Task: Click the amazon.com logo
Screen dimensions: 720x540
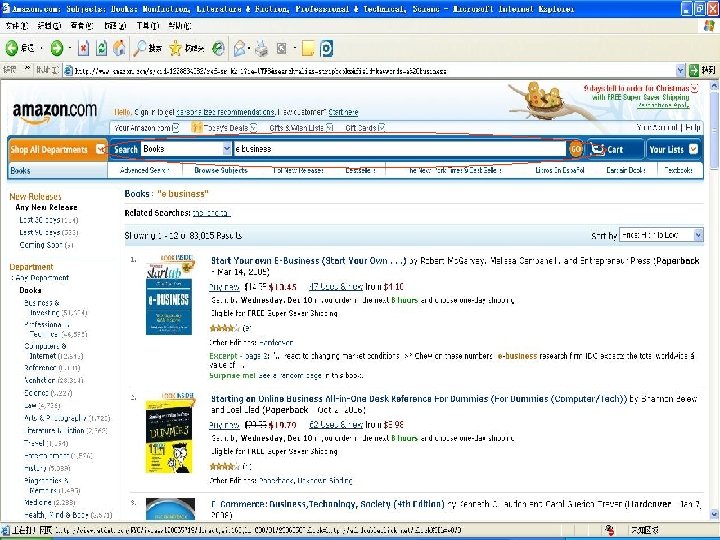Action: pyautogui.click(x=55, y=112)
